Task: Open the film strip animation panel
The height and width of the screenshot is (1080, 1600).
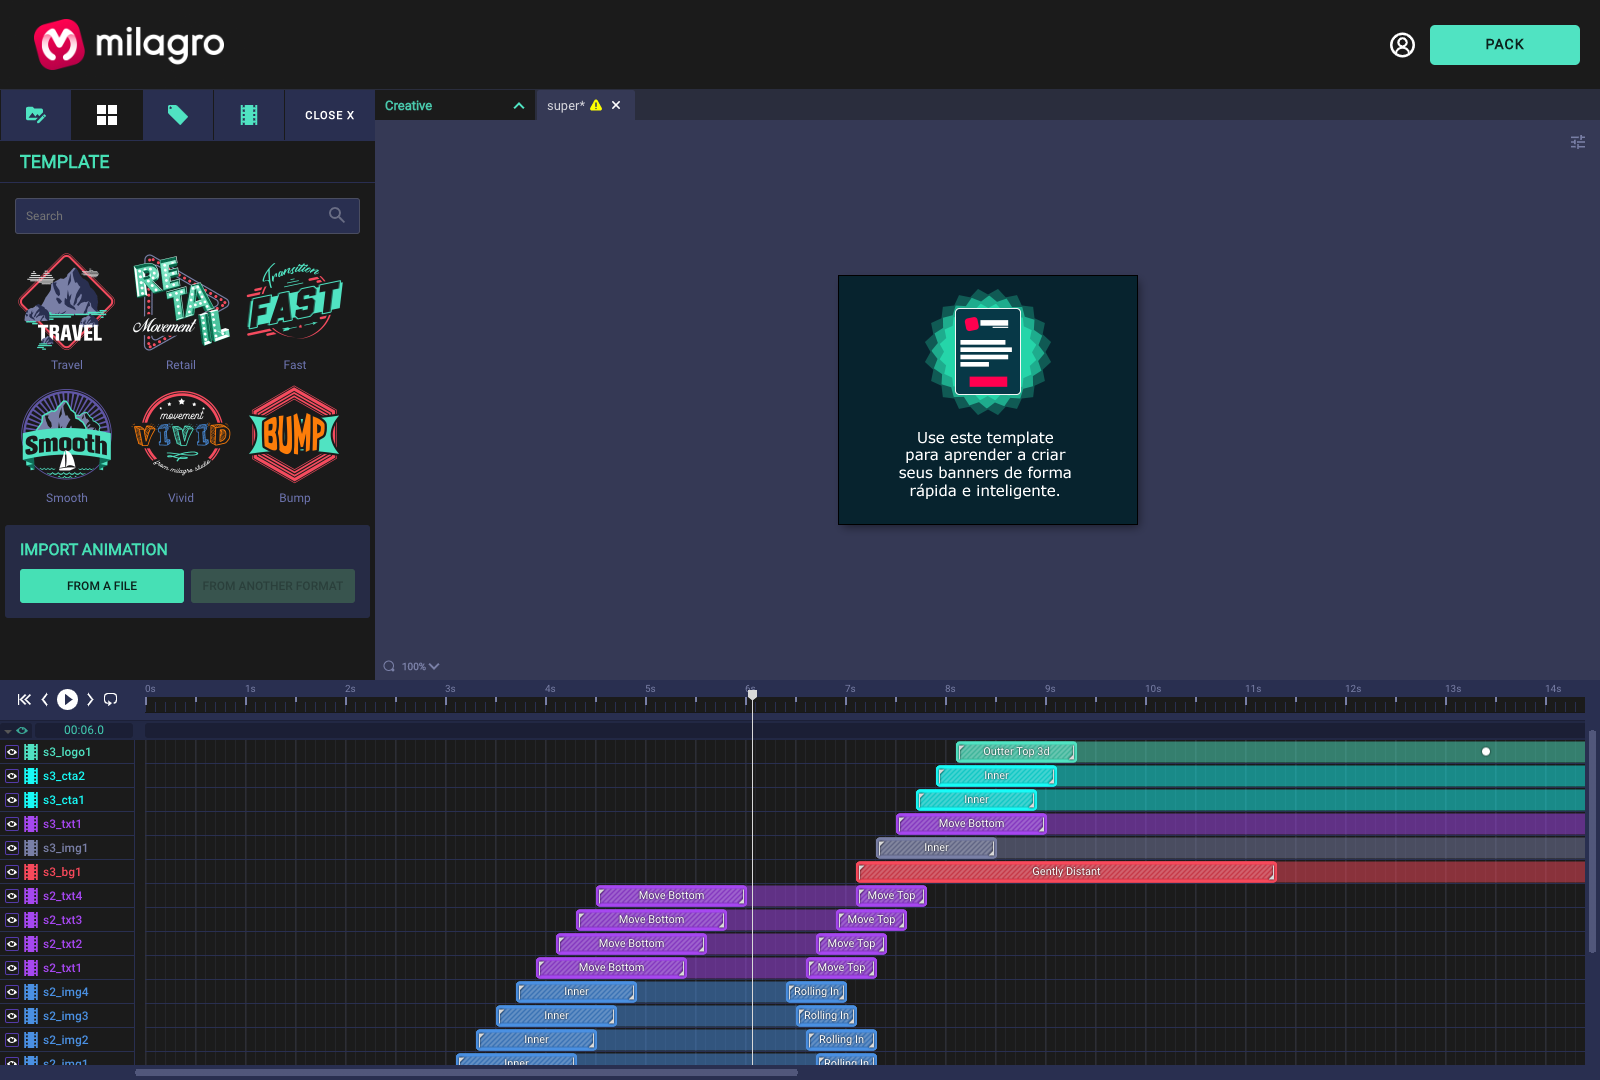Action: (x=249, y=115)
